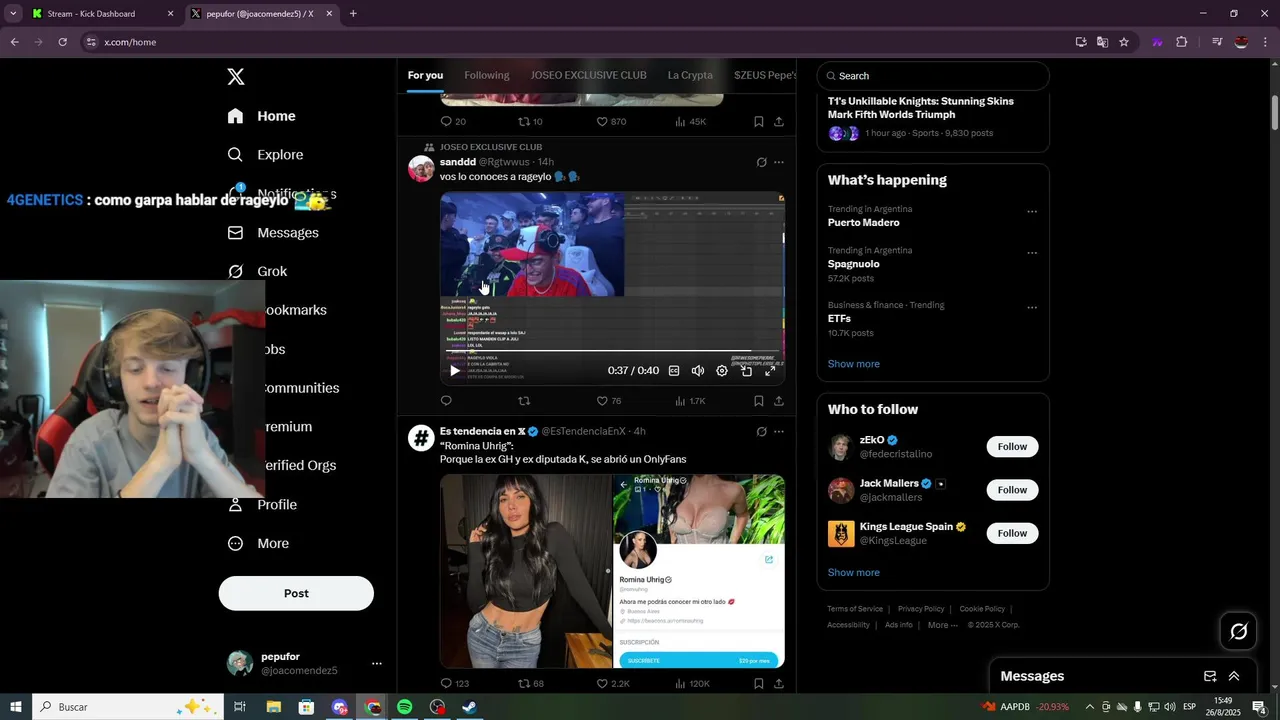
Task: Toggle captions on the video player
Action: point(674,371)
